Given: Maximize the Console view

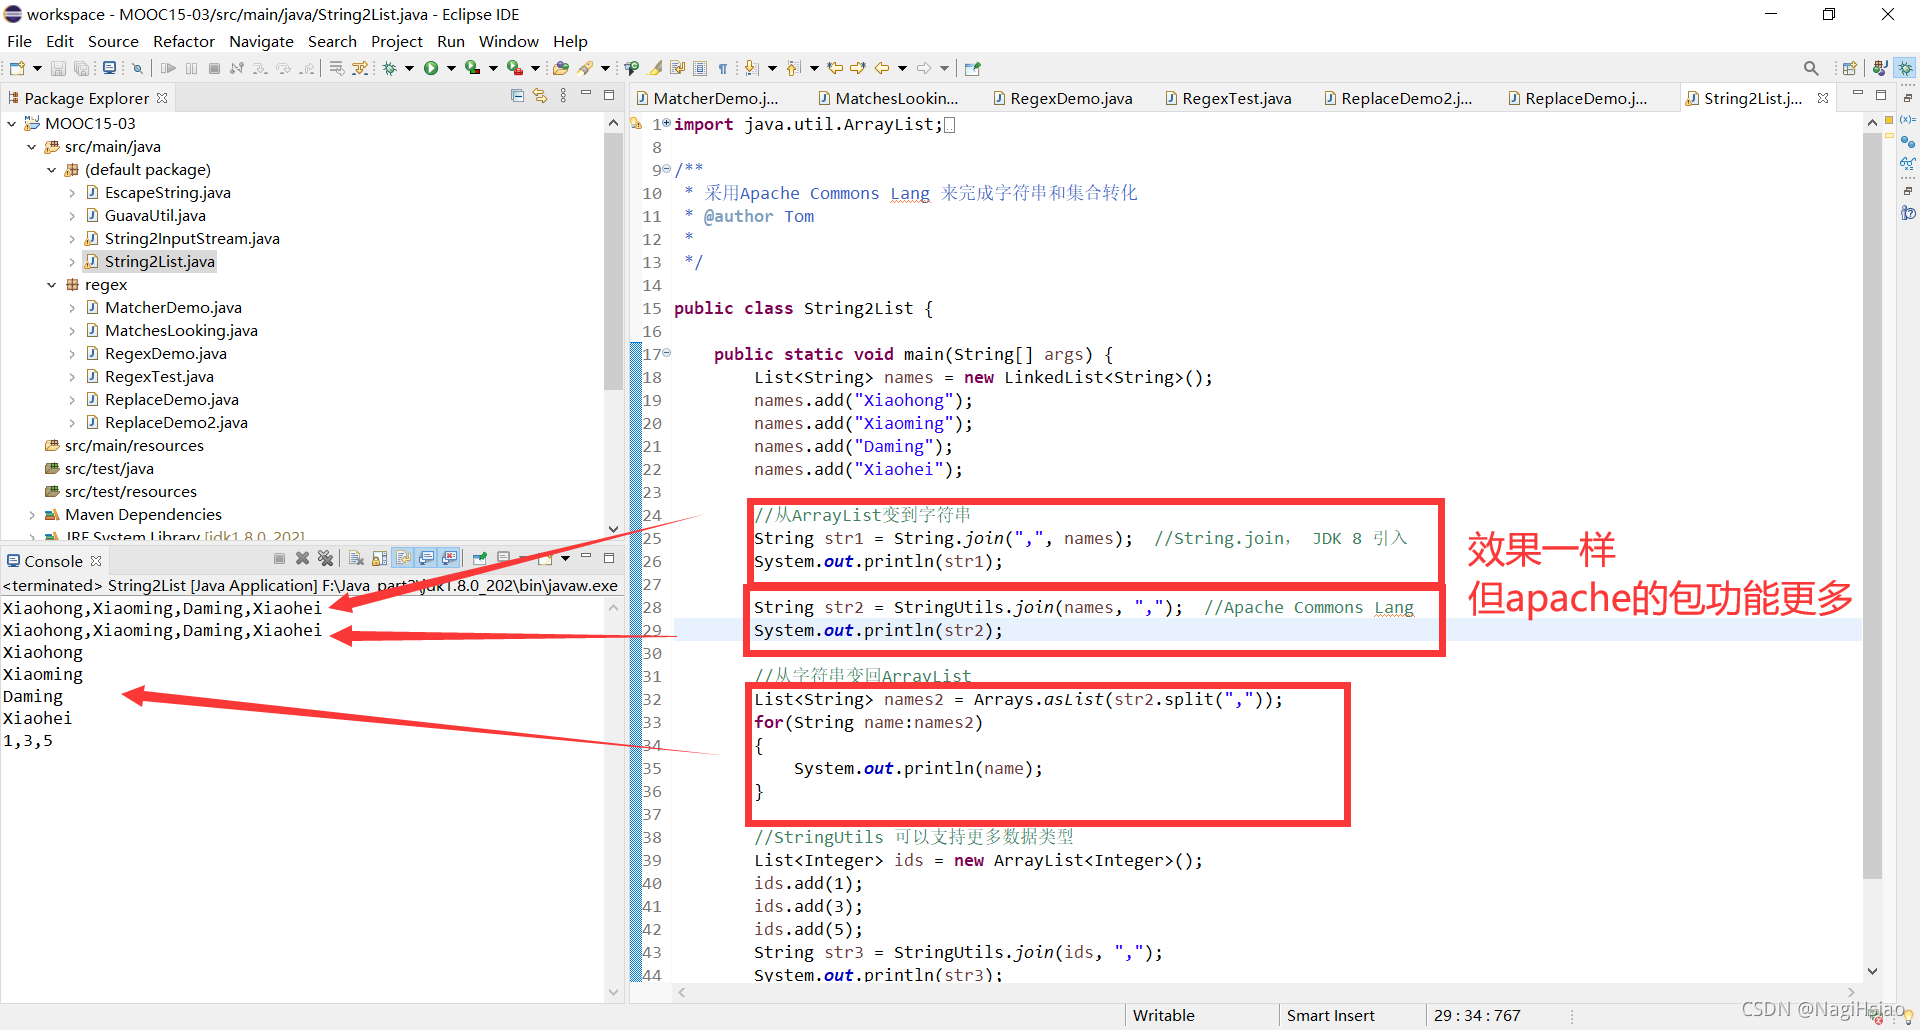Looking at the screenshot, I should (609, 558).
